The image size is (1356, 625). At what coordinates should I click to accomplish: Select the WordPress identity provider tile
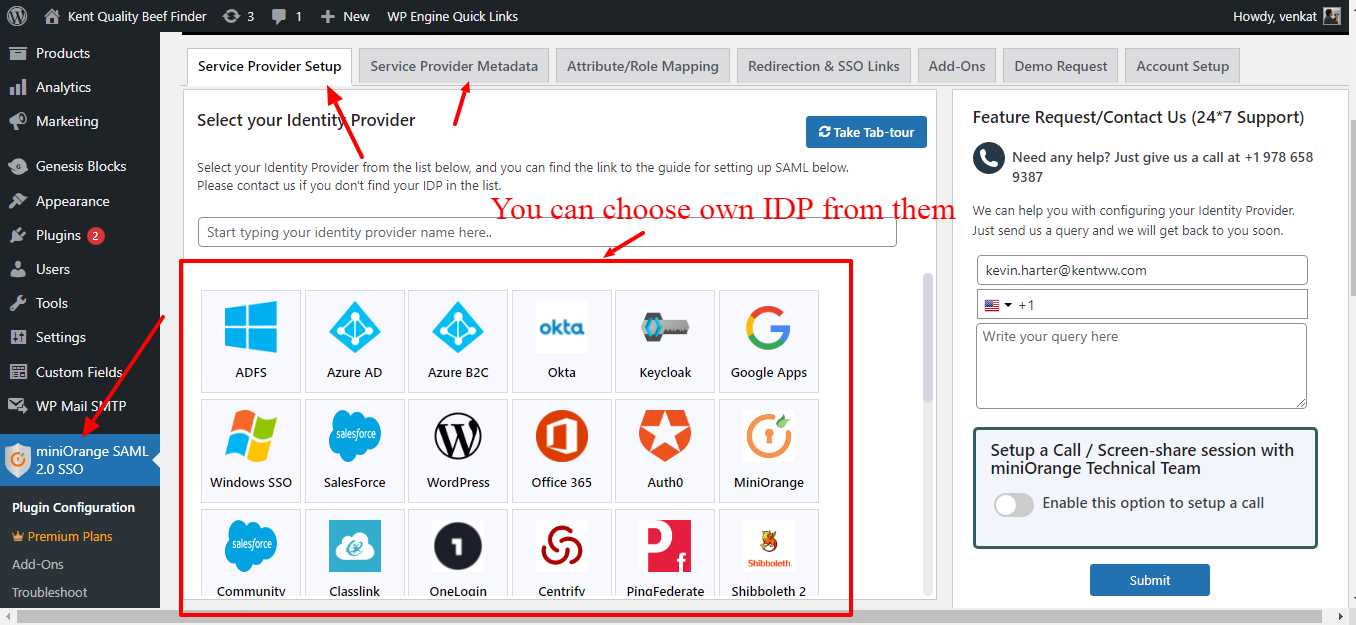click(x=458, y=450)
